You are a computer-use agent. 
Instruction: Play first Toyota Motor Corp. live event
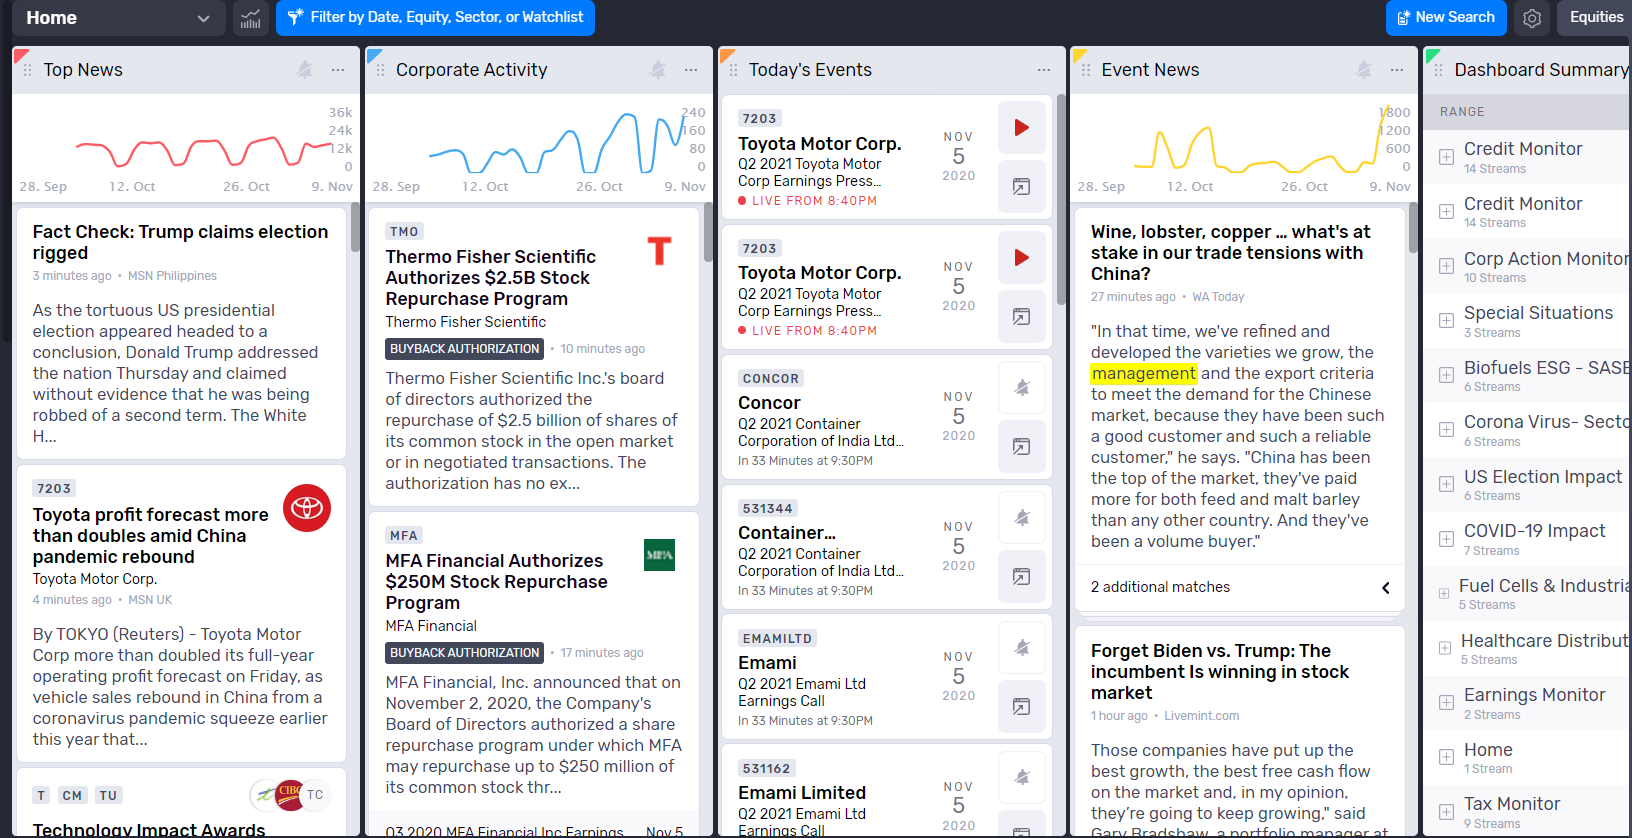coord(1022,128)
